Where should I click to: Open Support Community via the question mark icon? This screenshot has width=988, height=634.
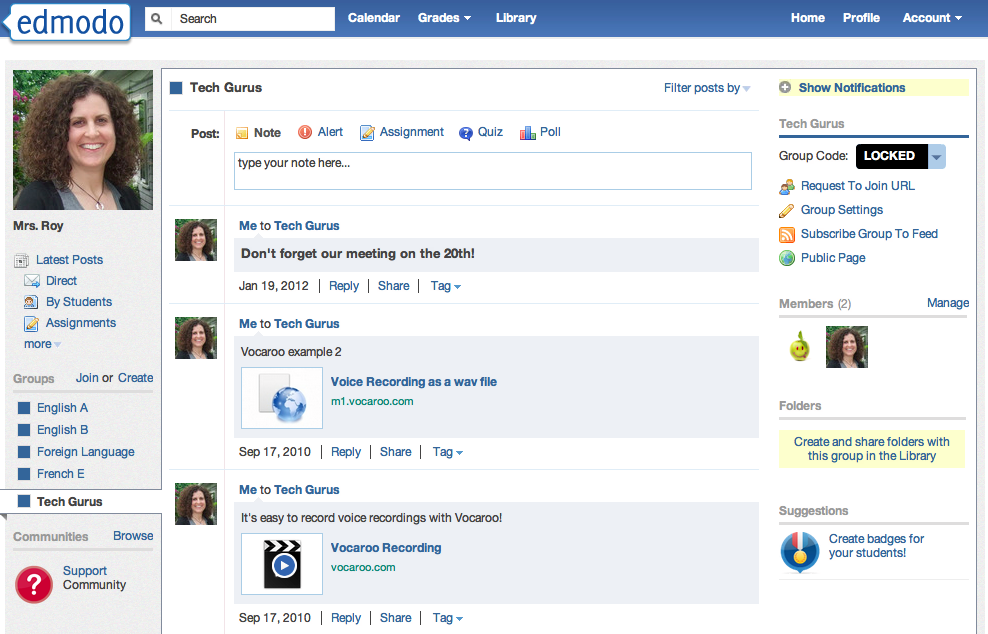(x=33, y=584)
